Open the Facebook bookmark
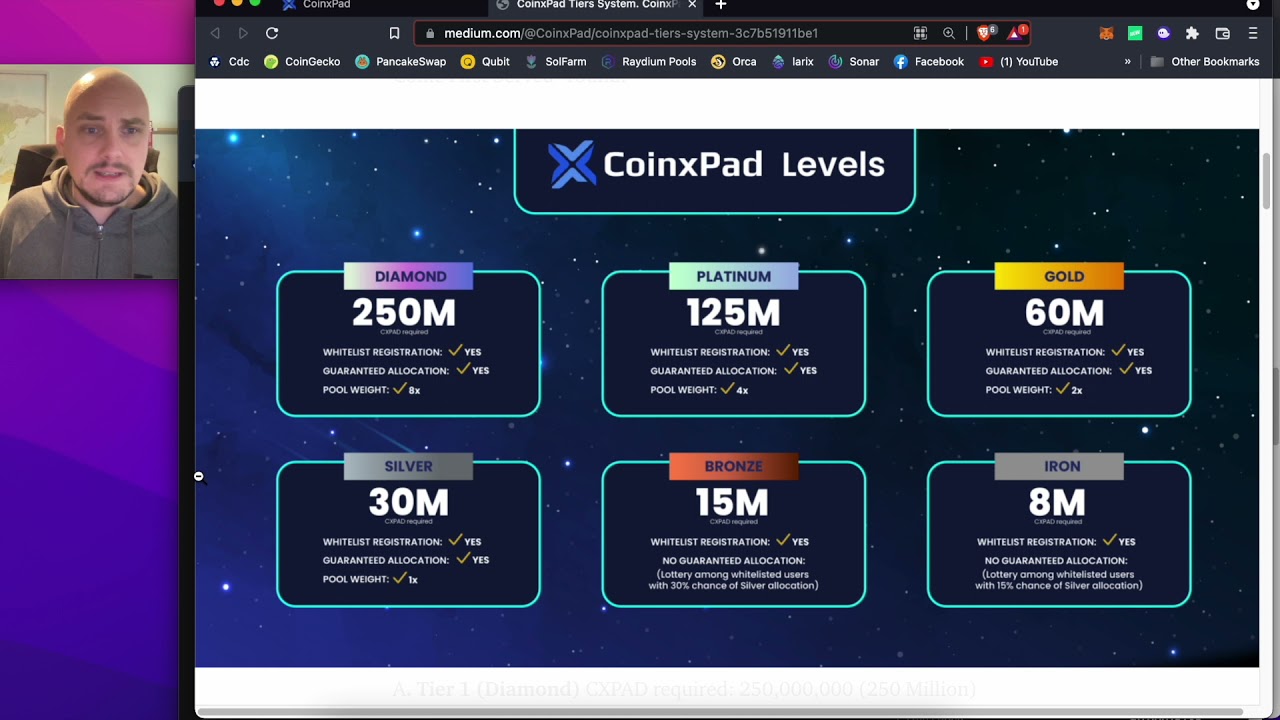The width and height of the screenshot is (1280, 720). (x=929, y=62)
